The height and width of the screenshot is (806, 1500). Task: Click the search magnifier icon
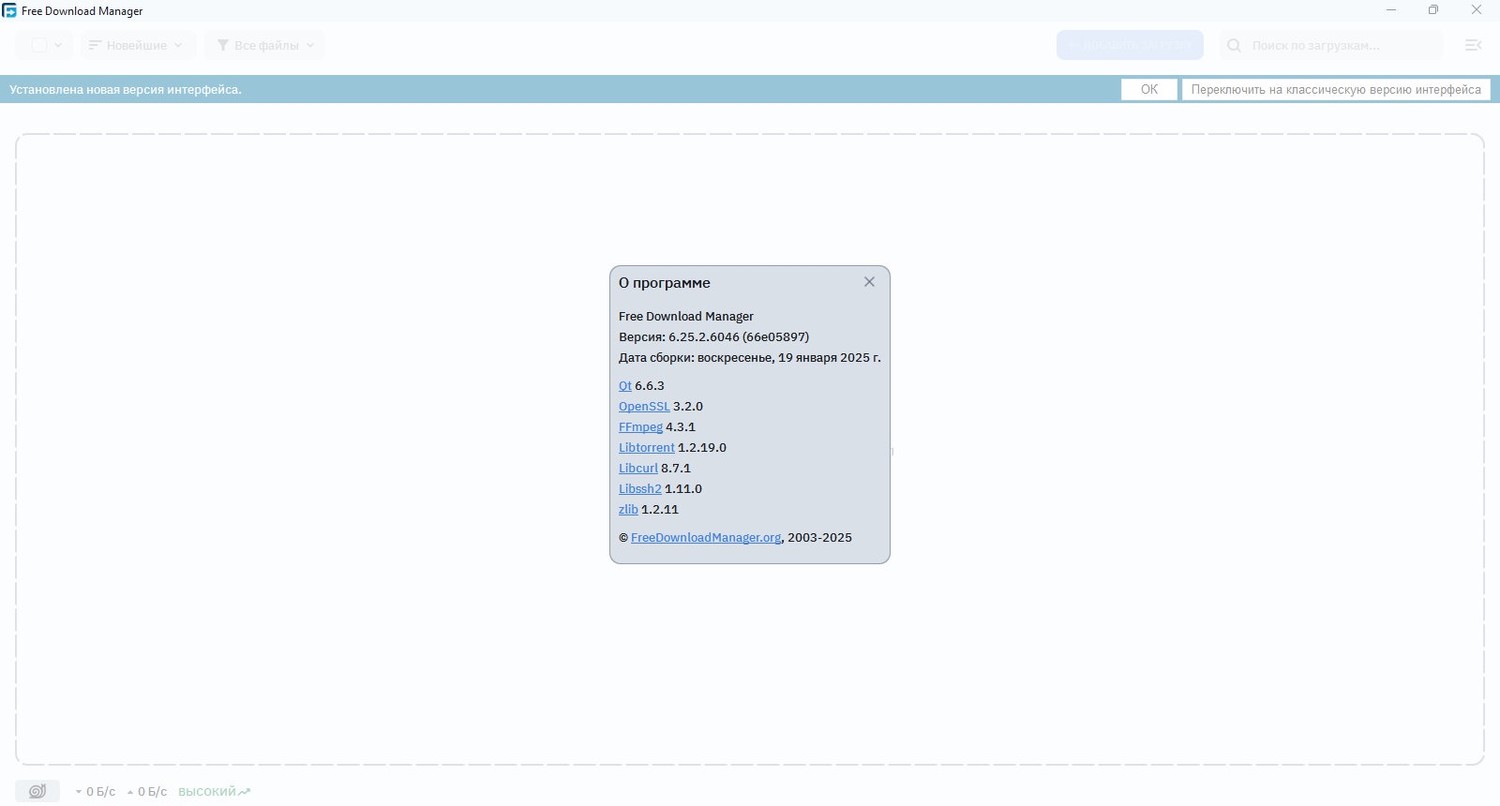pos(1234,45)
